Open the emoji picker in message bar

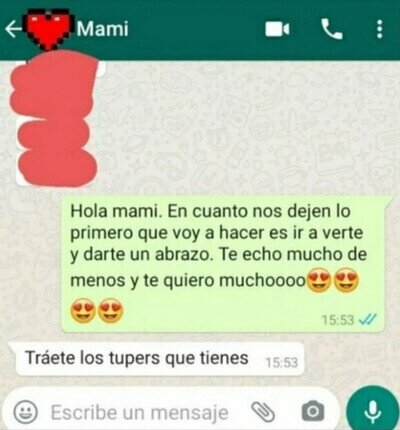pos(25,412)
